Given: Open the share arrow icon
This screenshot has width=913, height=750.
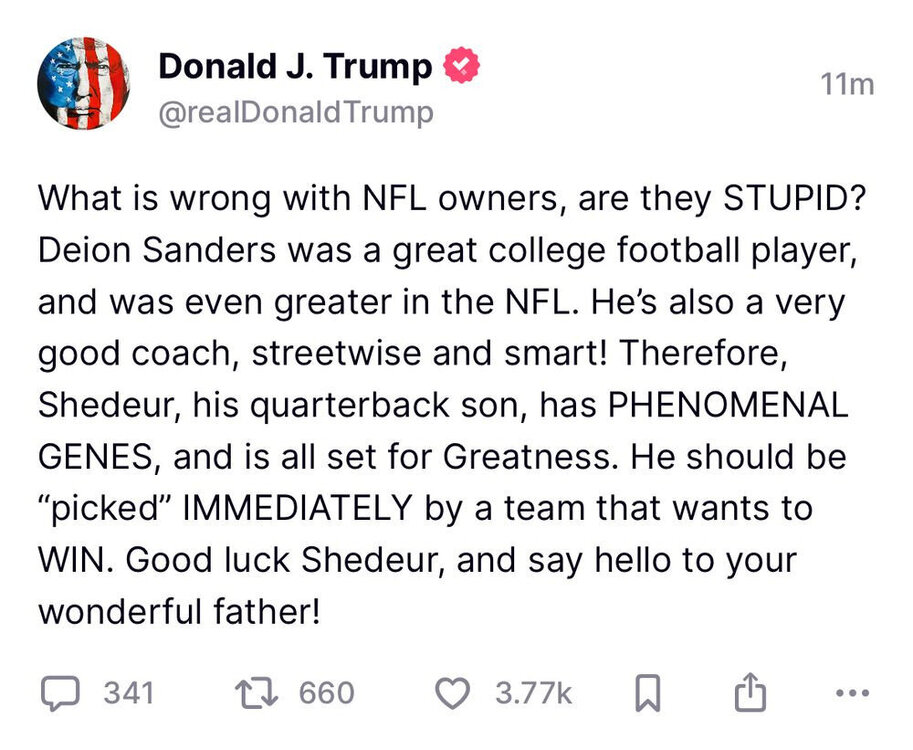Looking at the screenshot, I should [x=750, y=692].
